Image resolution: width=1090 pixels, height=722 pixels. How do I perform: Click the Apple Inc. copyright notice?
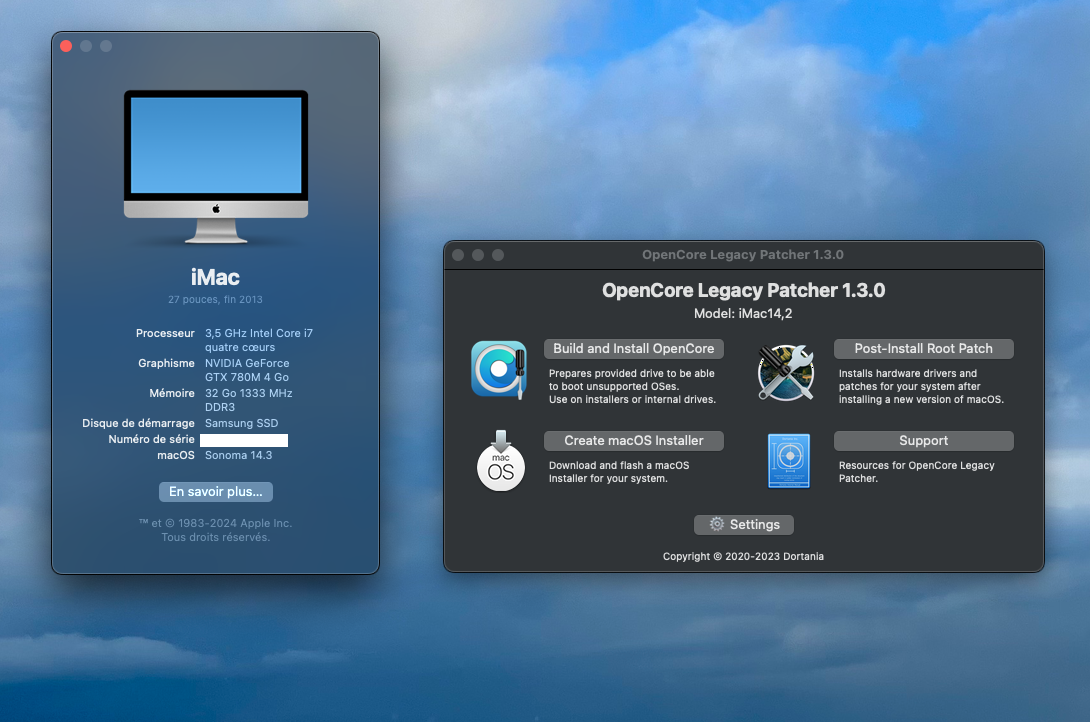215,523
